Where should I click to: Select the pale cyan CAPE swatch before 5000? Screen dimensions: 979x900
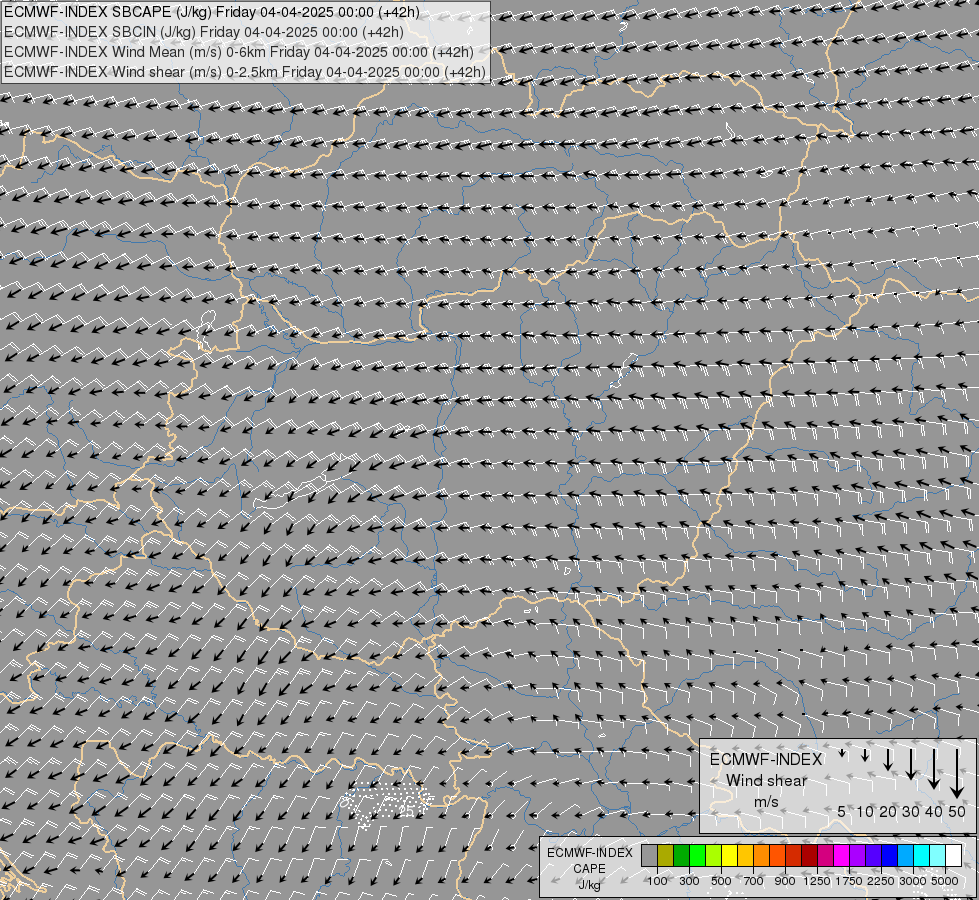(x=938, y=856)
